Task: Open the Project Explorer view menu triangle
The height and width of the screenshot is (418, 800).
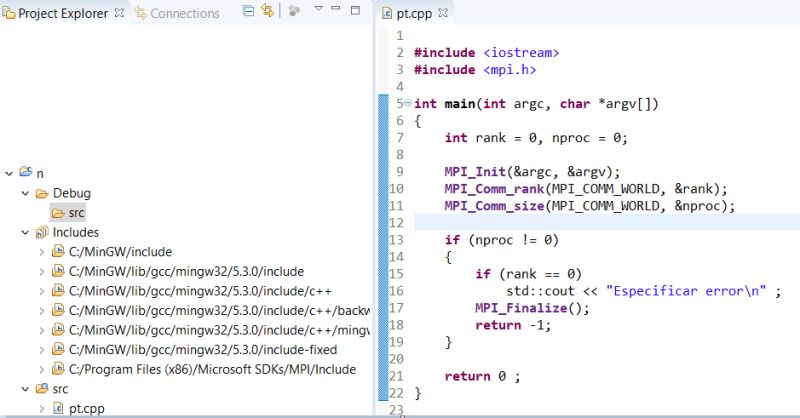Action: (x=318, y=9)
